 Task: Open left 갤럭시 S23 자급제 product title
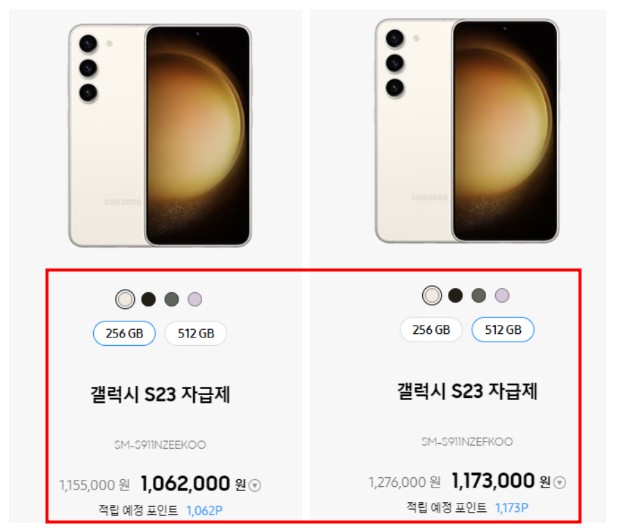160,395
